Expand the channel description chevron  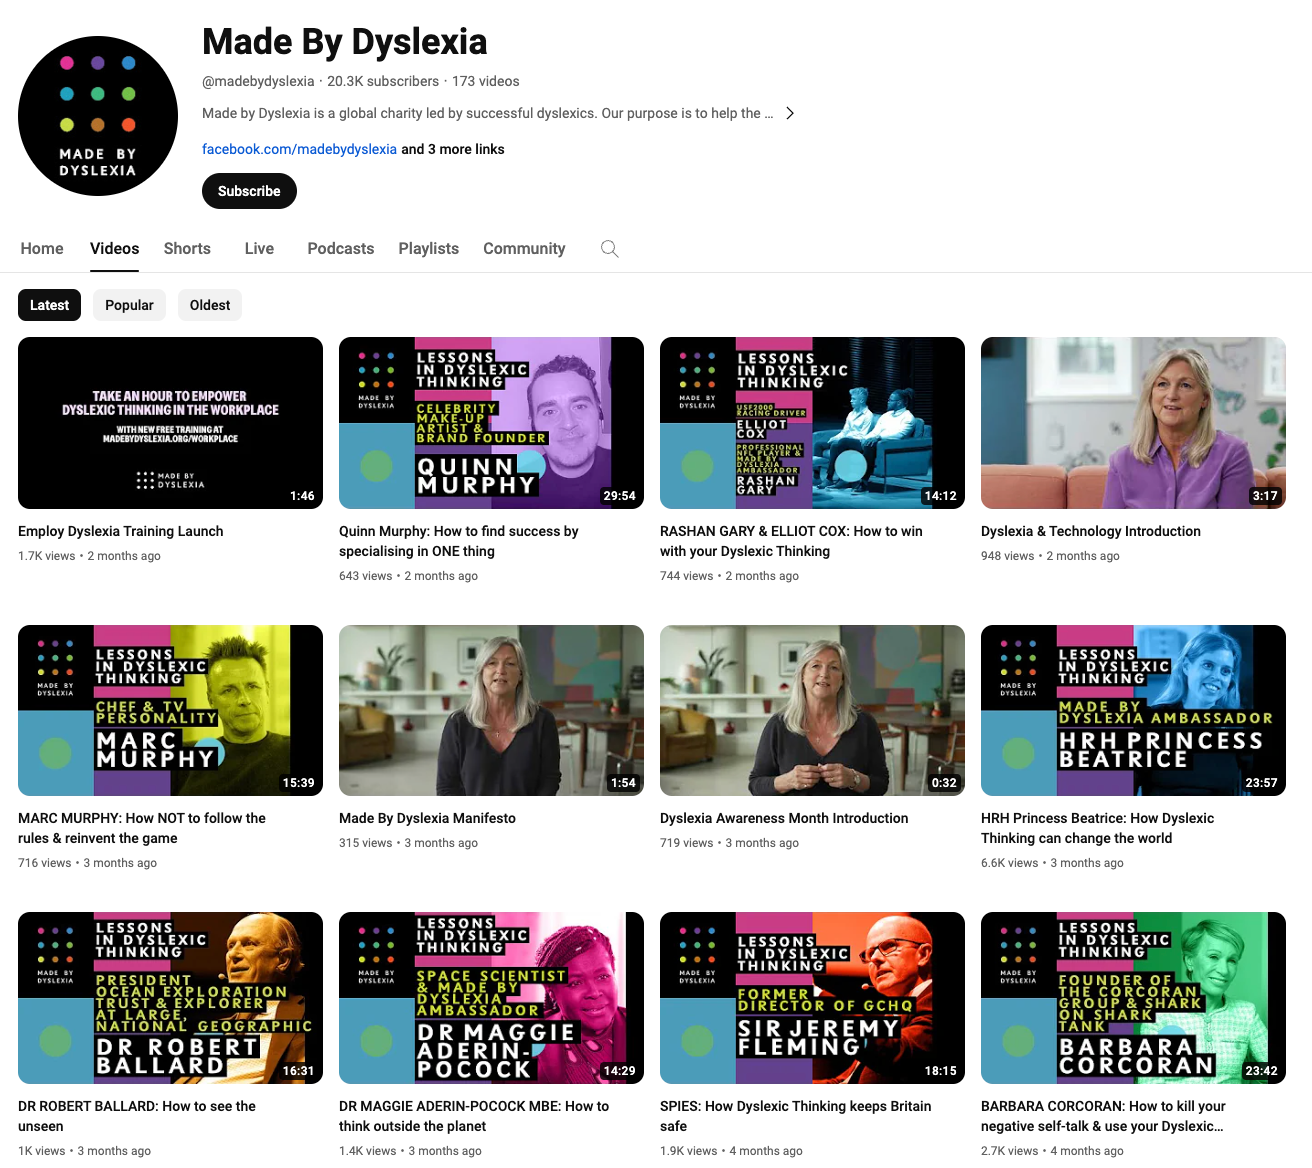click(x=790, y=113)
